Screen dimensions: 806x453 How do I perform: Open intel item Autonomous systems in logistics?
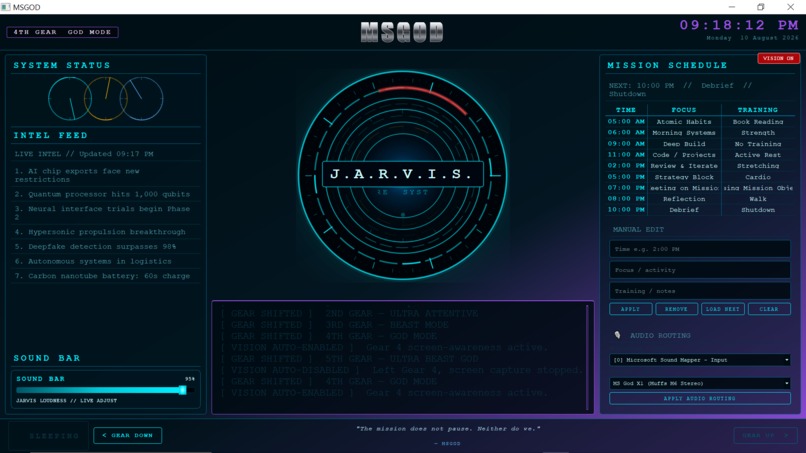(x=106, y=261)
